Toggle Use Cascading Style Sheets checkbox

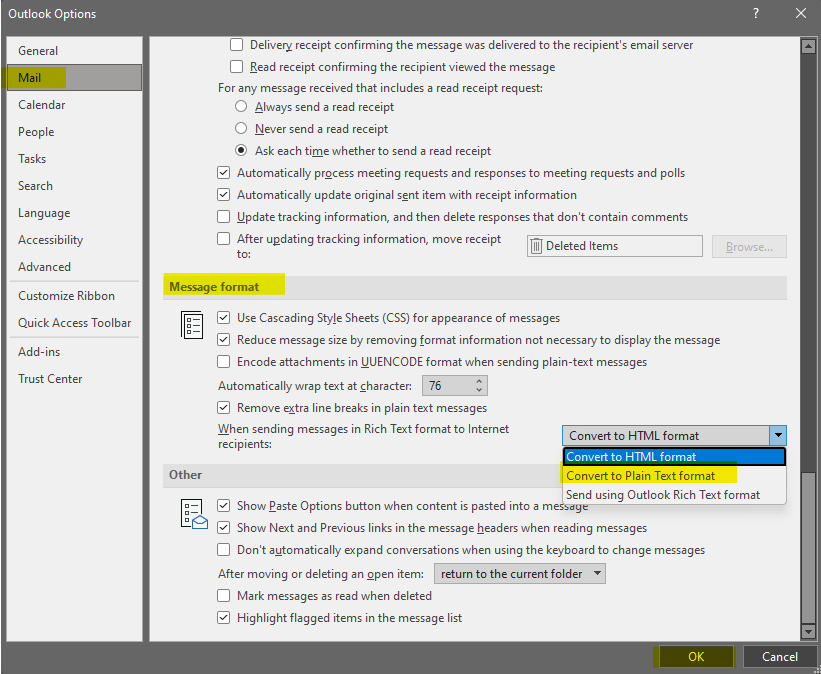[224, 317]
